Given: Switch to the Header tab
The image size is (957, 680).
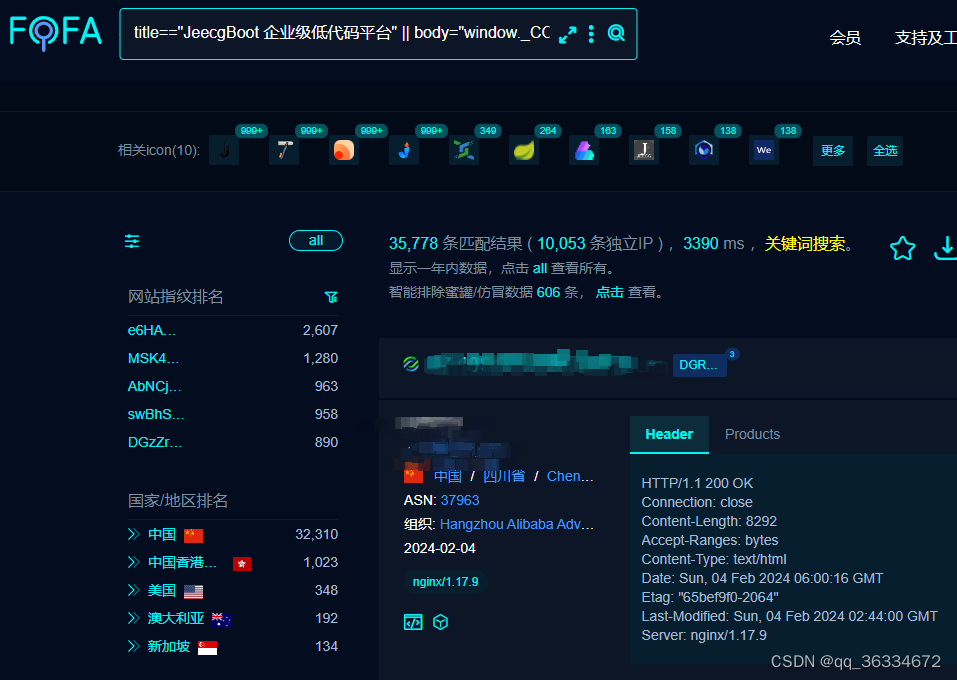Looking at the screenshot, I should coord(669,435).
